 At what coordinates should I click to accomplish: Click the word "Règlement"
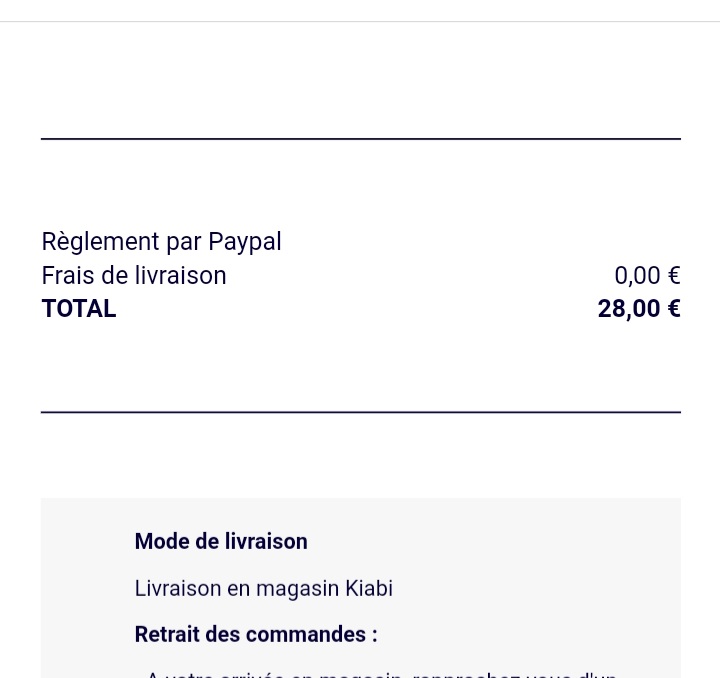click(x=100, y=242)
